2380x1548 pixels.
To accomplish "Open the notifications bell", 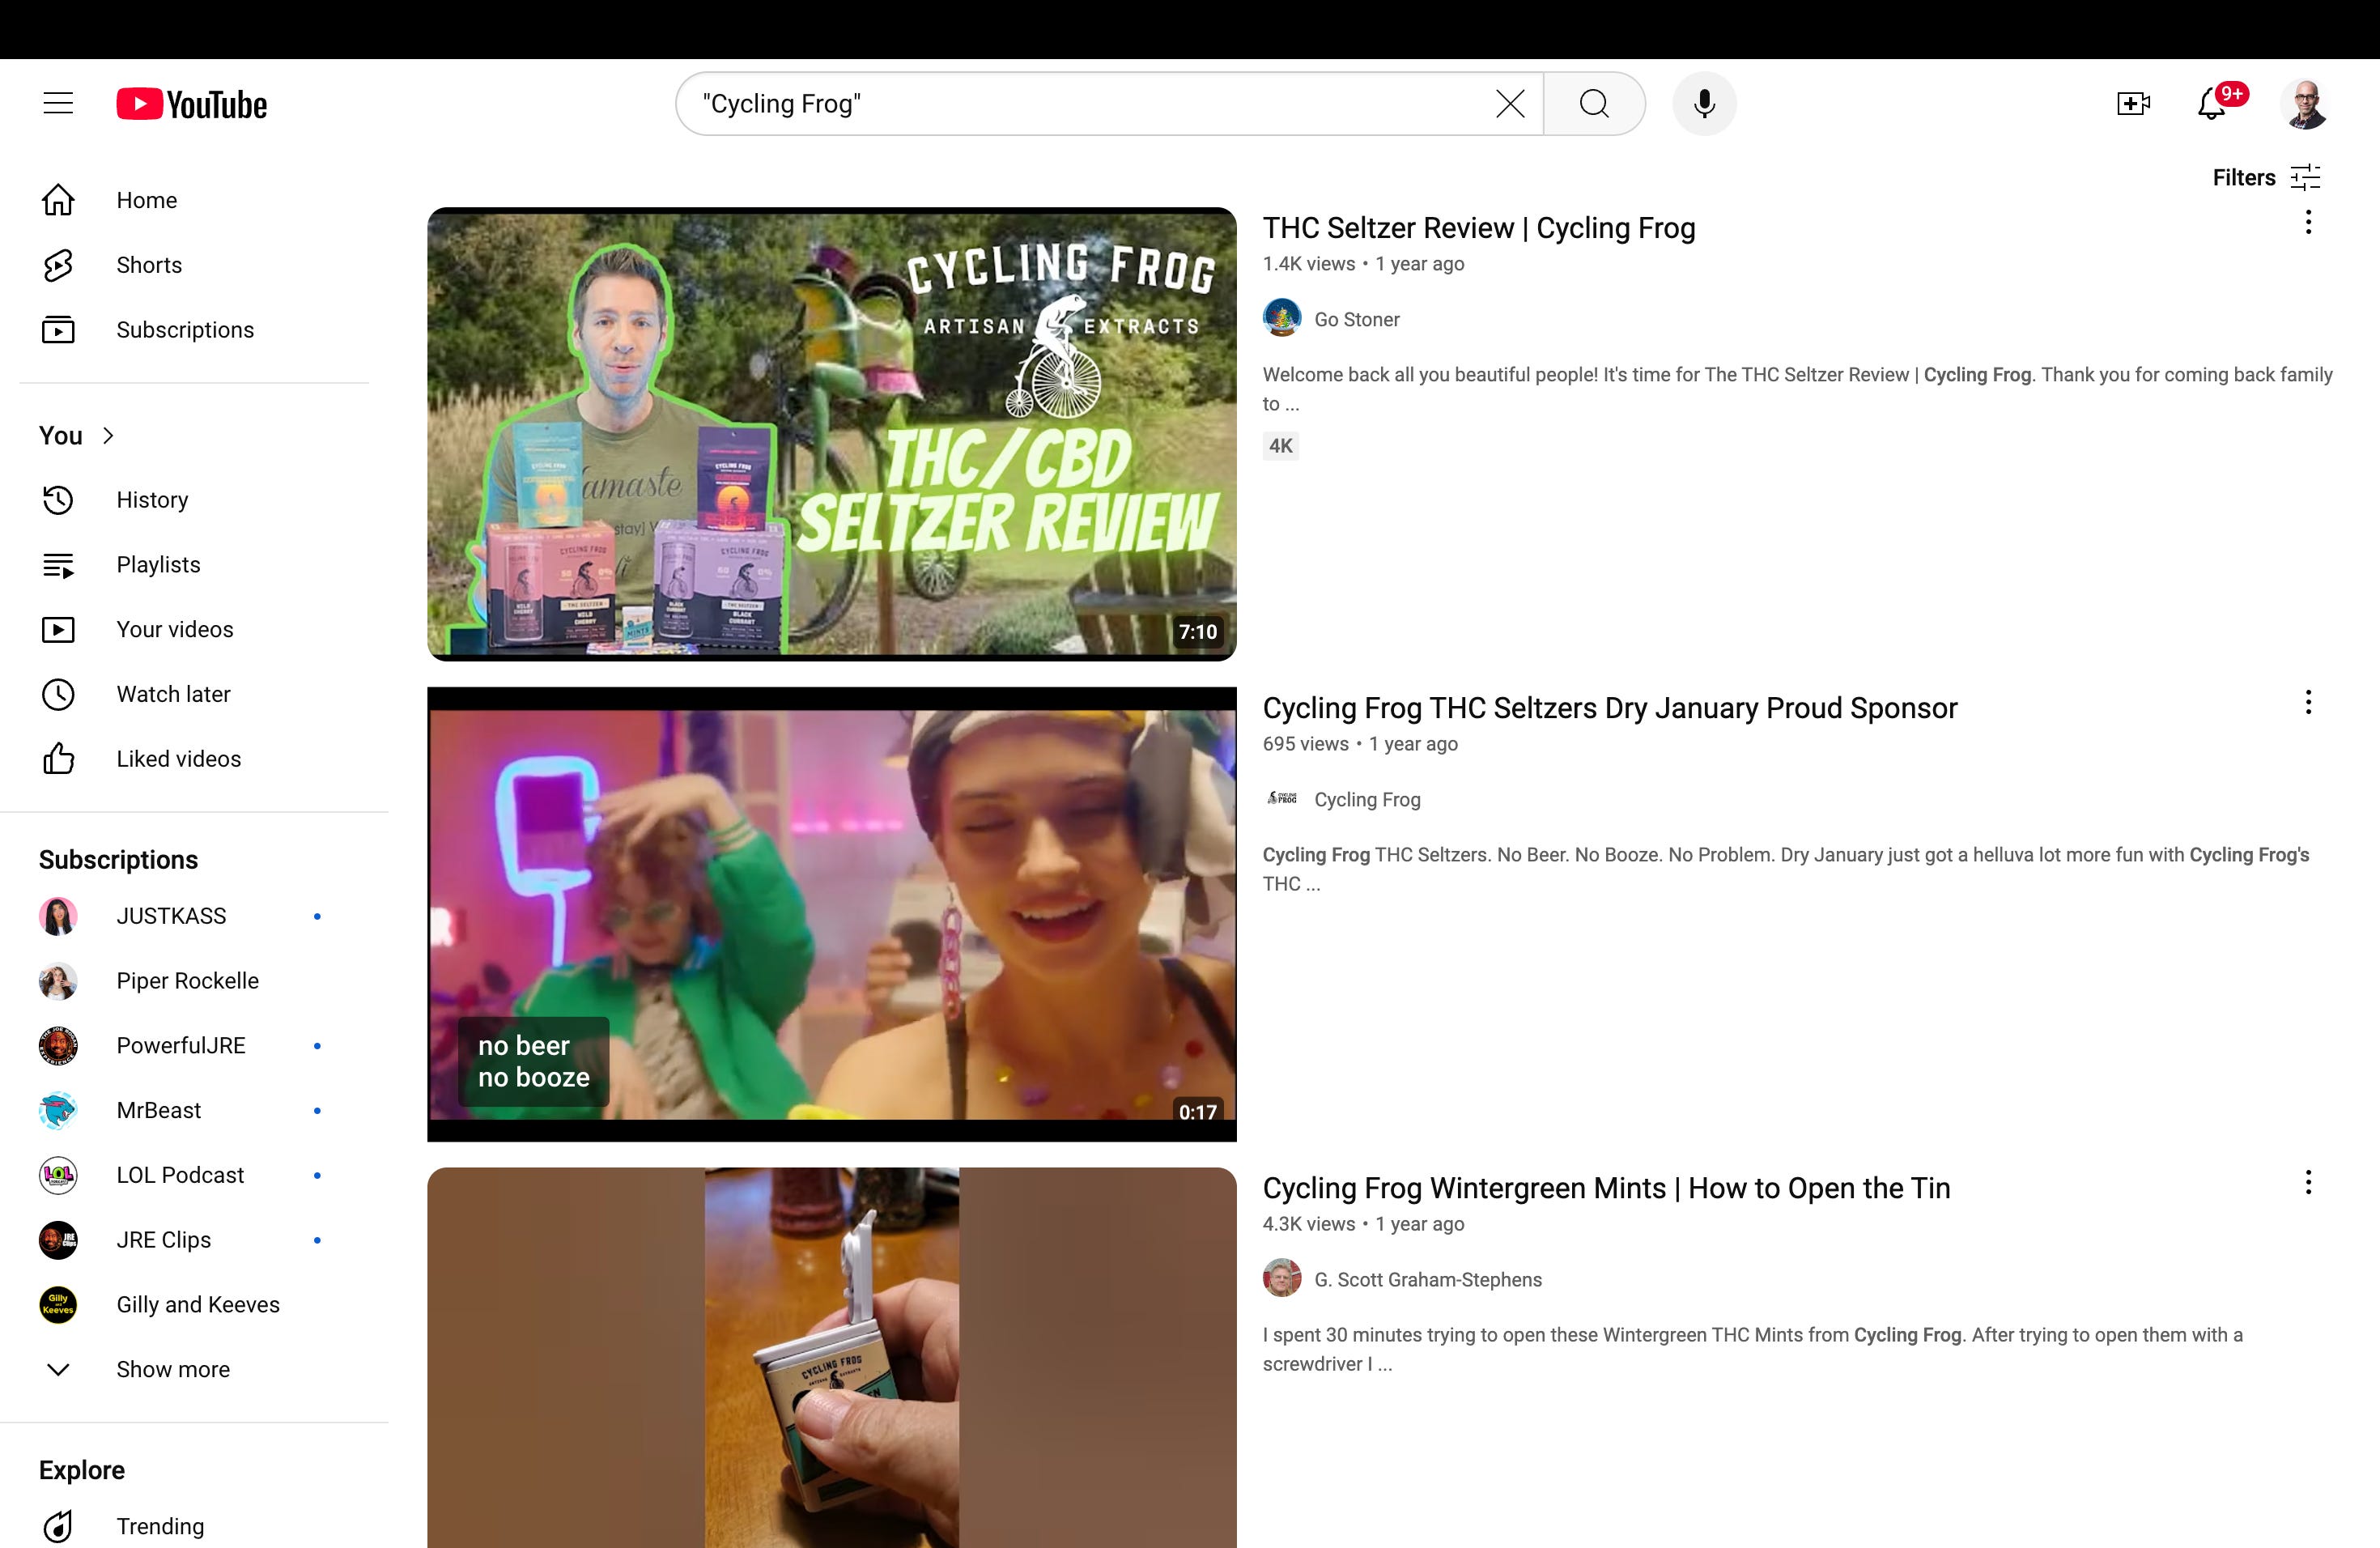I will [x=2211, y=104].
